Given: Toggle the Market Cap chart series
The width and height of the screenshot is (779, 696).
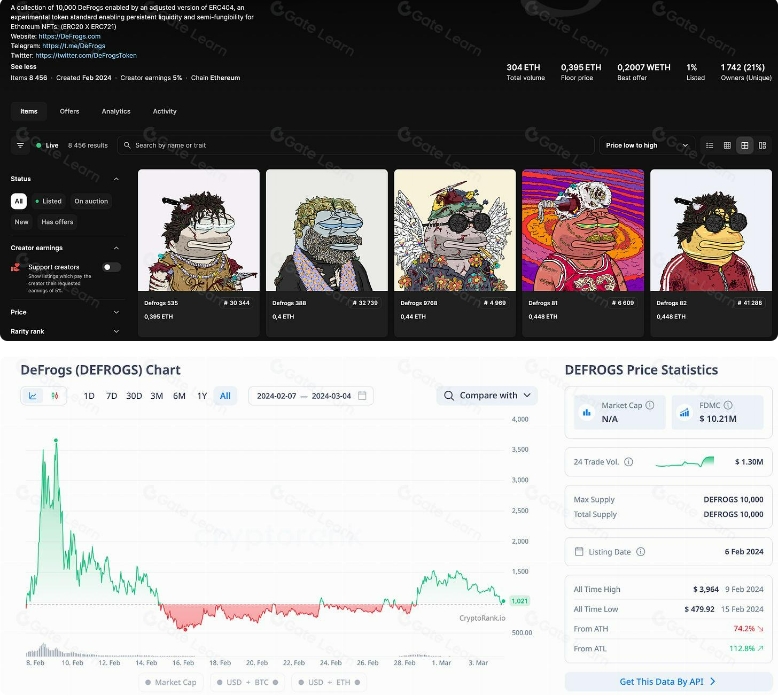Looking at the screenshot, I should (171, 682).
